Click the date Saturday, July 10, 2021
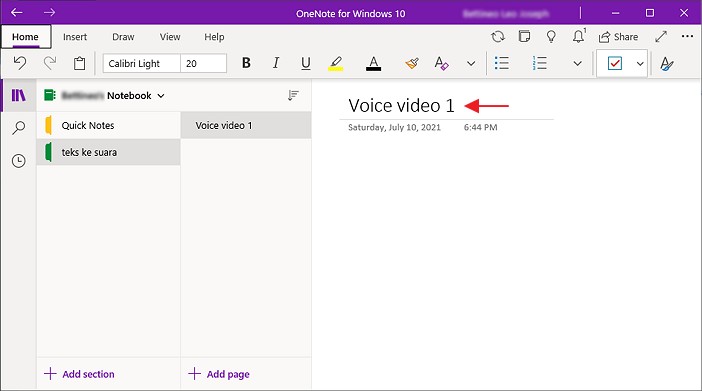The width and height of the screenshot is (702, 391). point(394,127)
